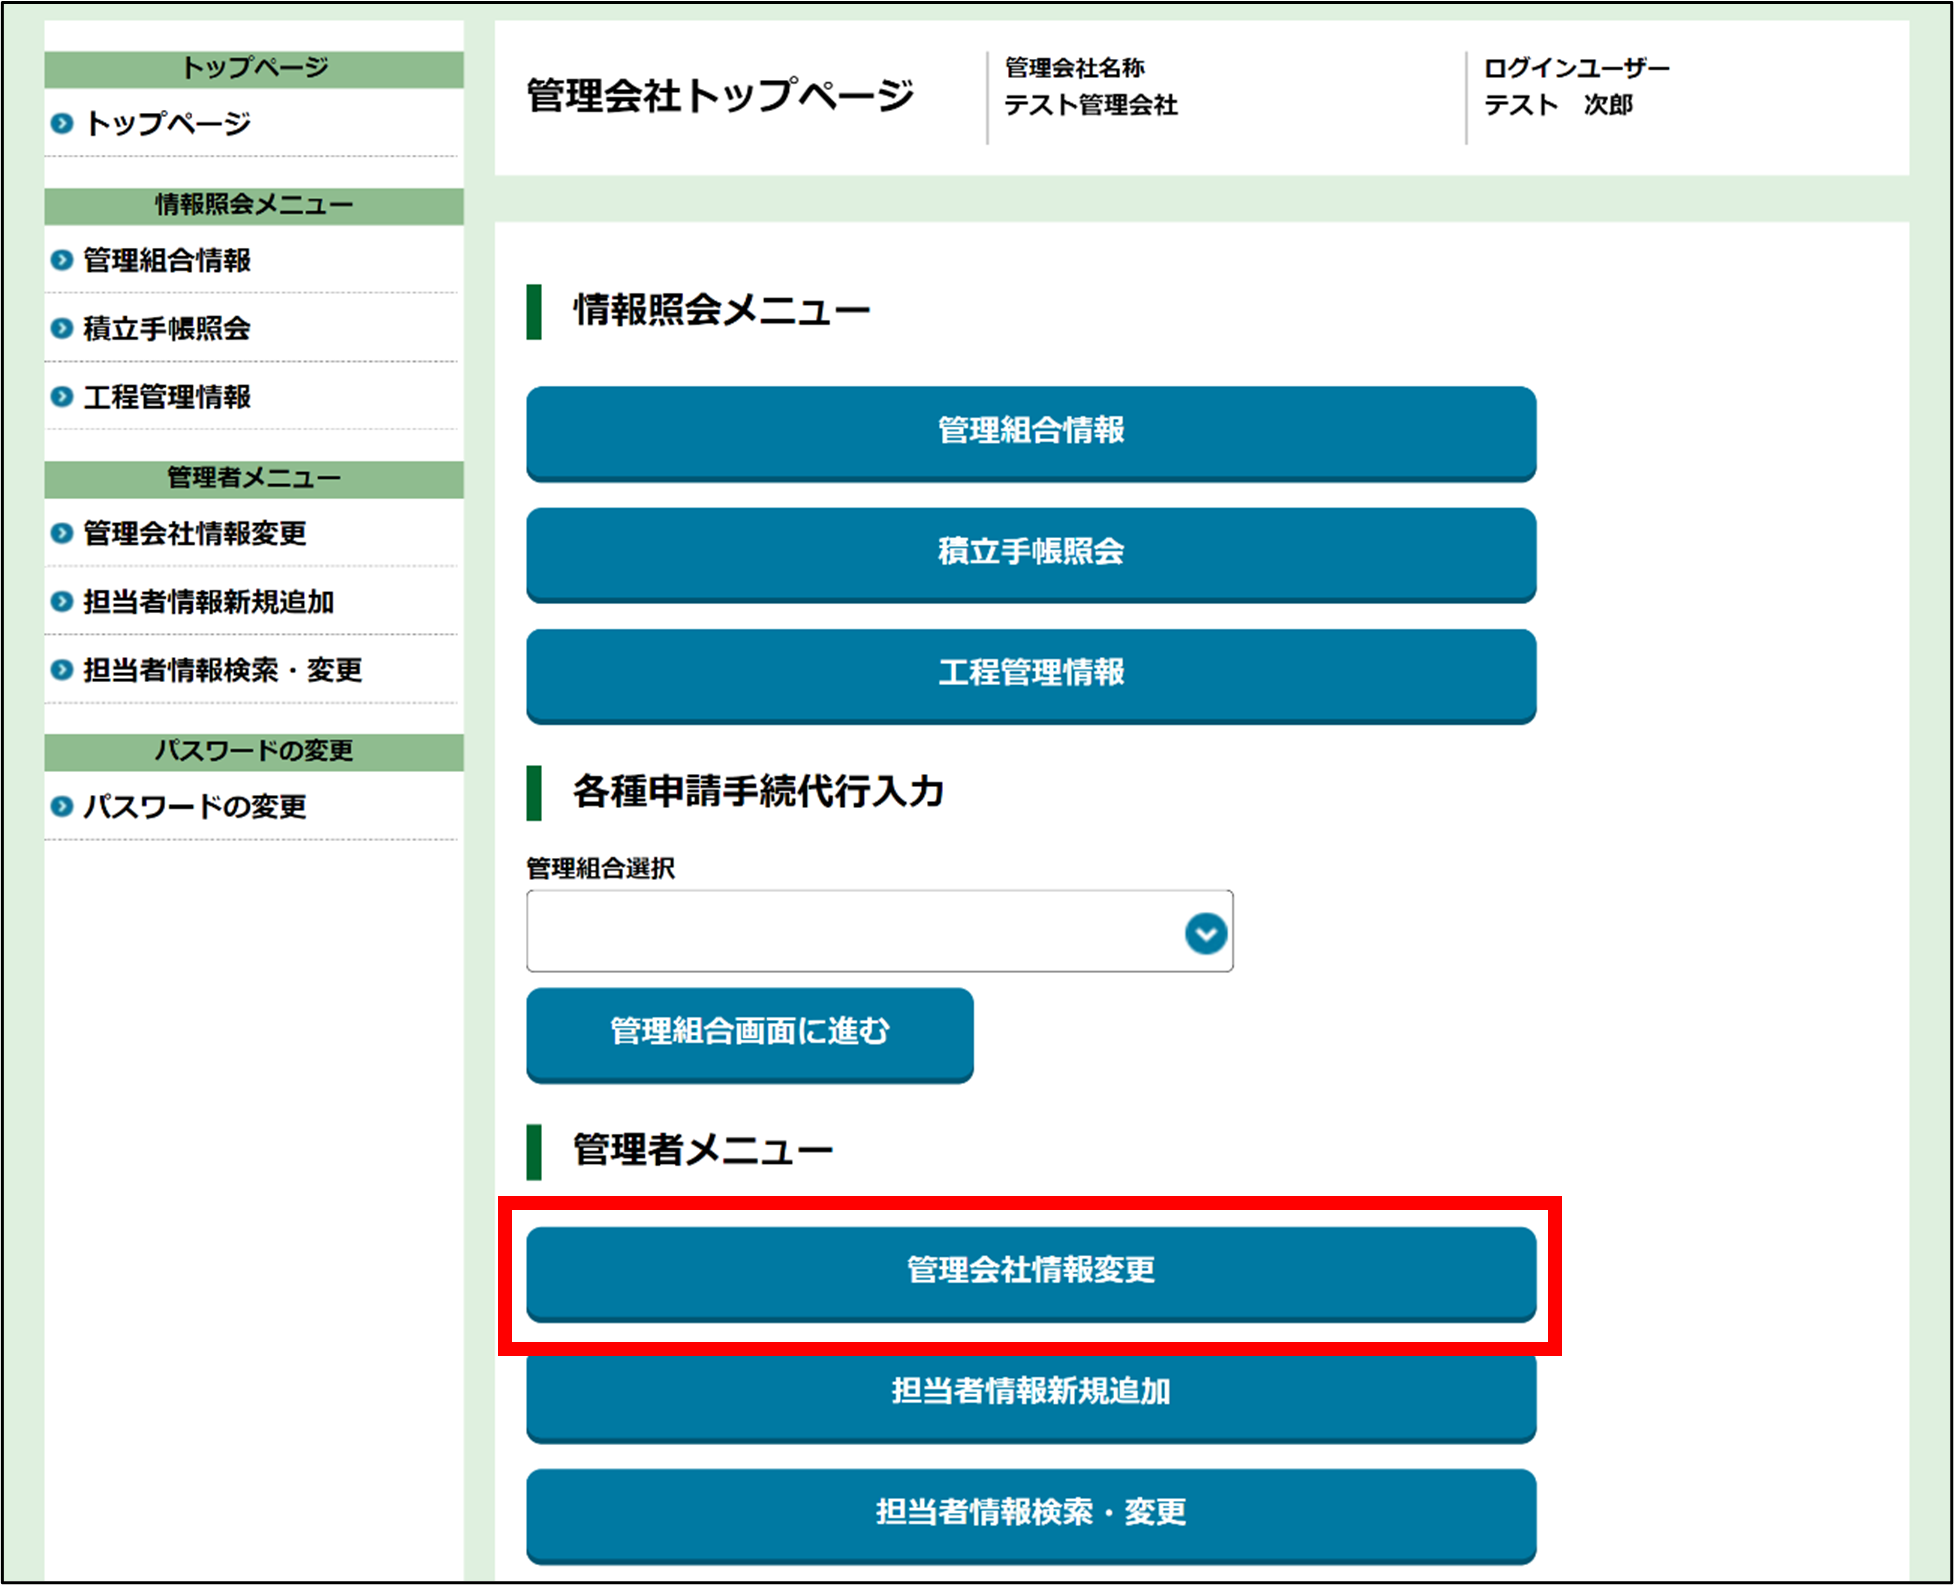Click arrow bullet icon beside sidebar 工程管理情報

point(62,397)
